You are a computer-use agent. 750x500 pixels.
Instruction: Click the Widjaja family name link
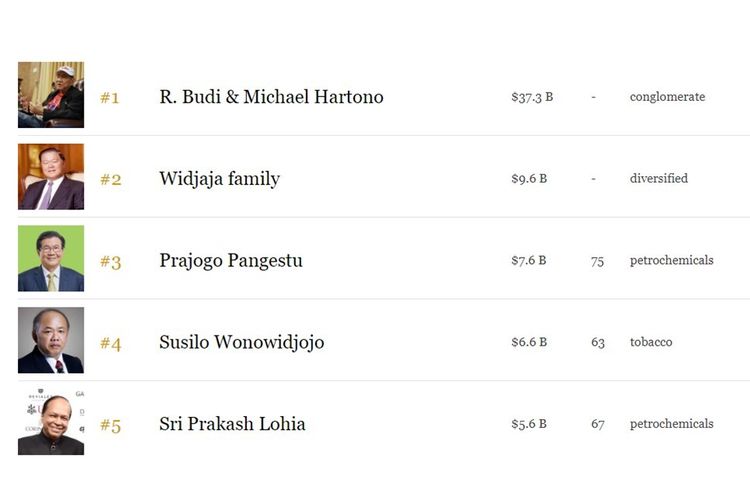click(219, 179)
